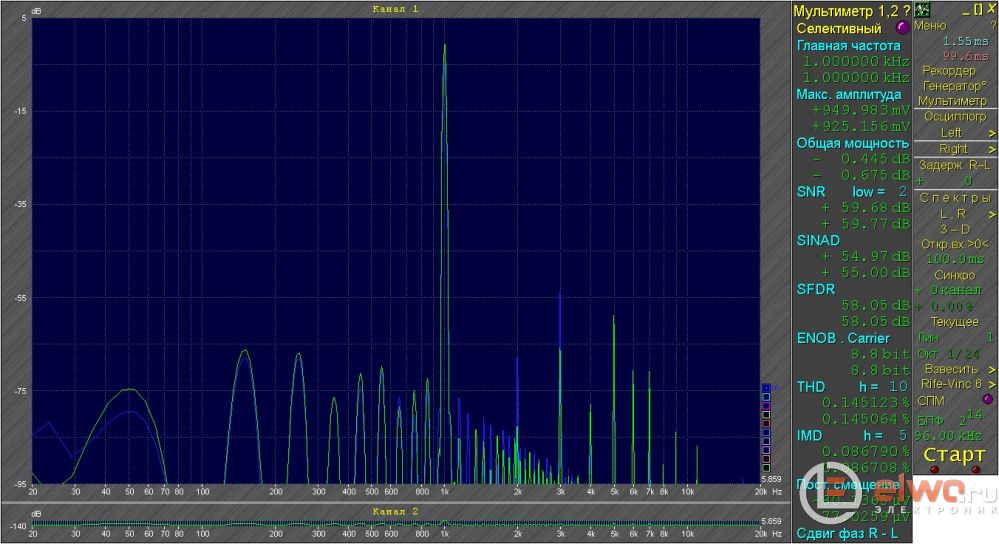The image size is (999, 544).
Task: Select the 3-D spectrum view
Action: click(953, 229)
